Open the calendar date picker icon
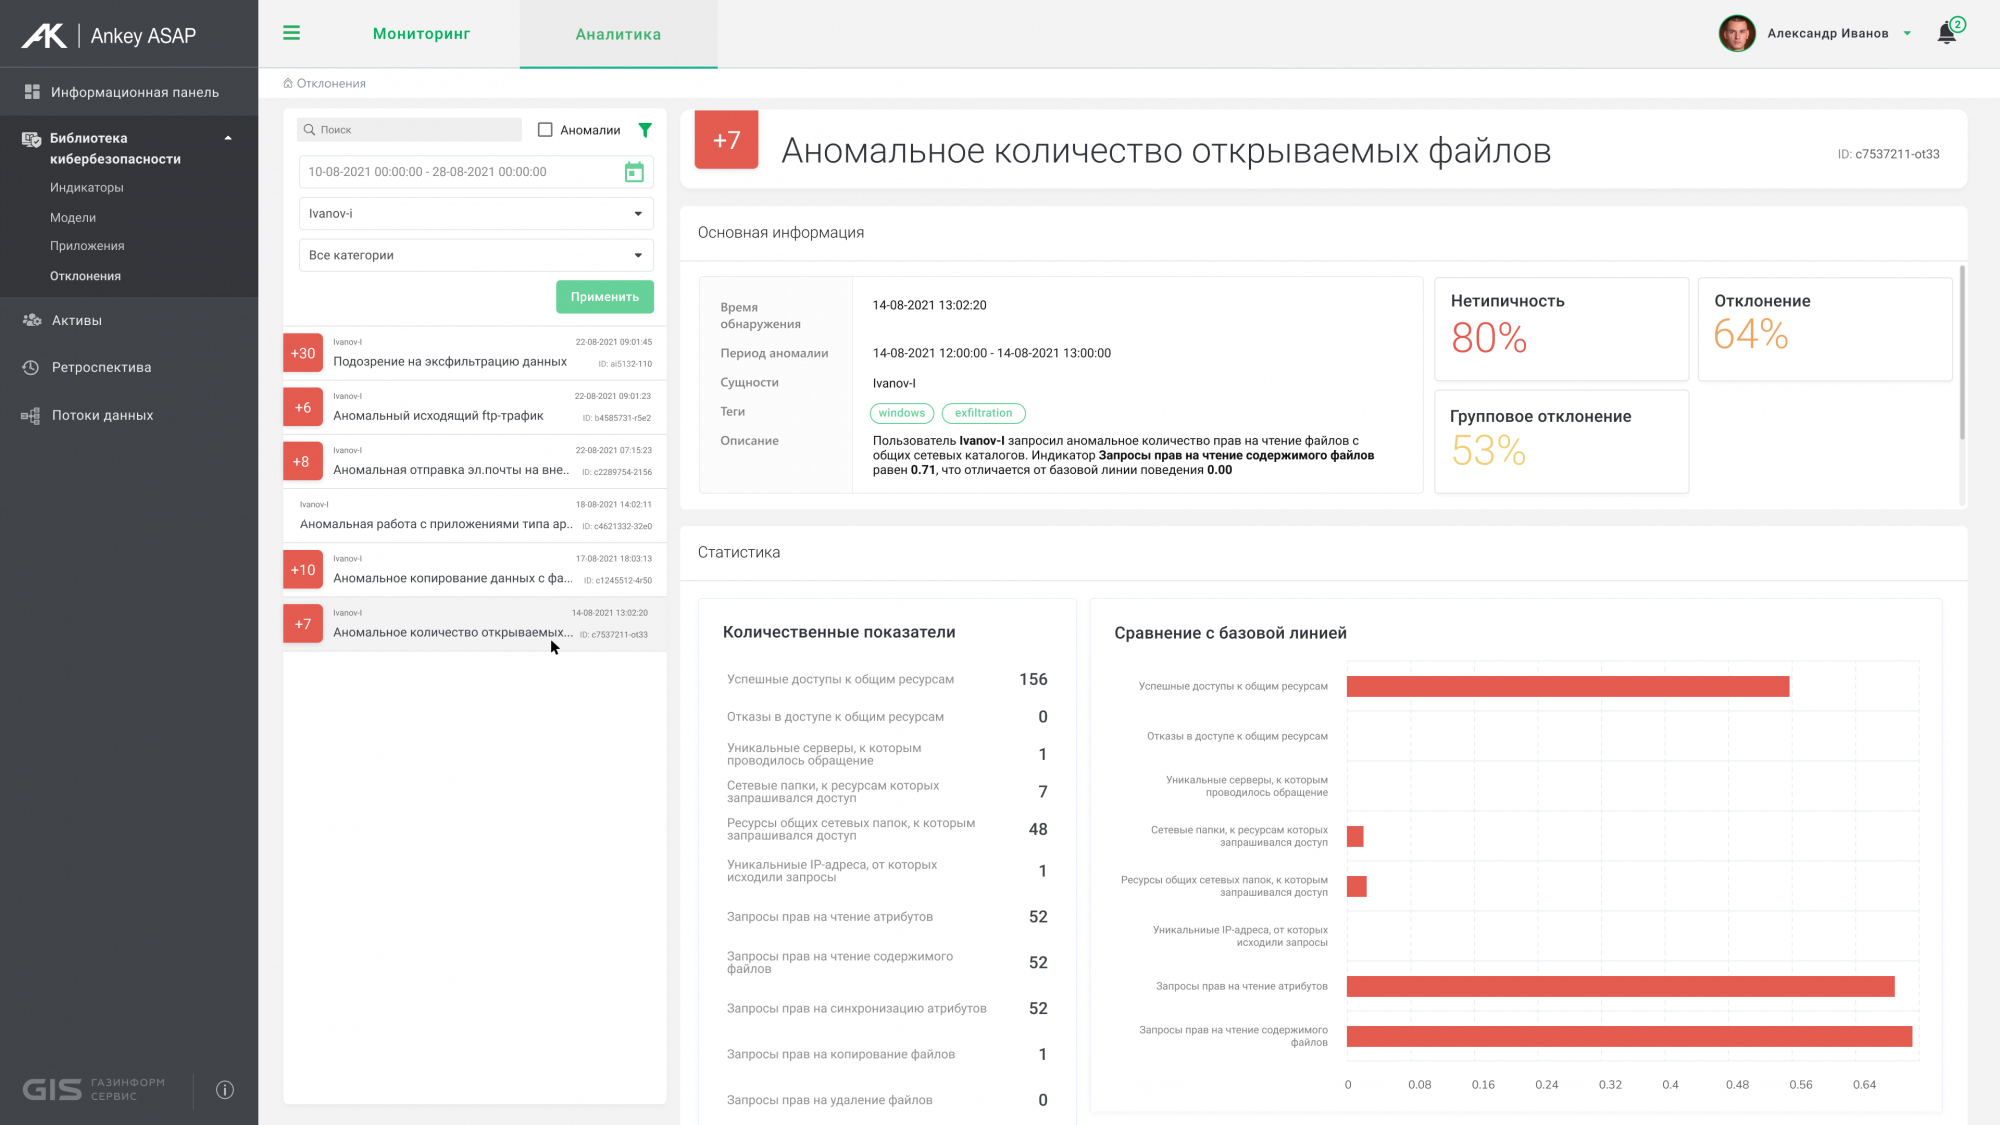The width and height of the screenshot is (2000, 1125). point(634,172)
